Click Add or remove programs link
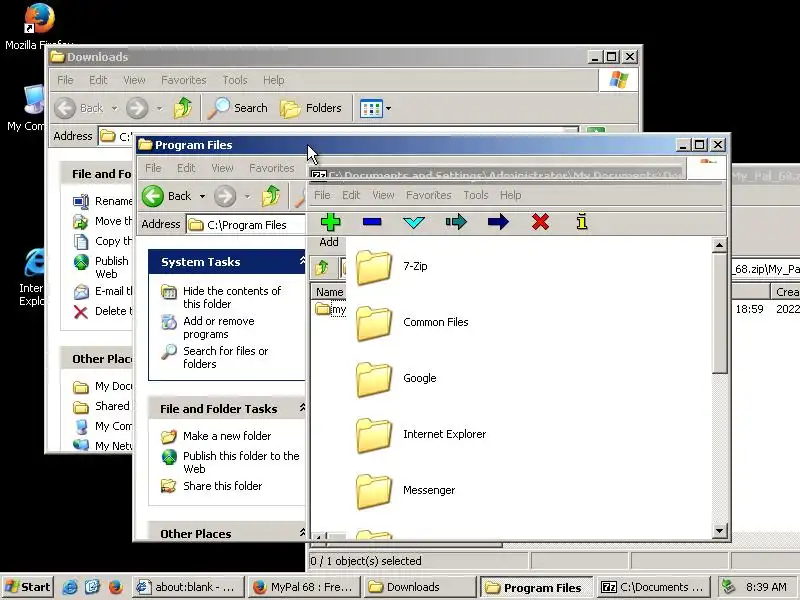 (x=208, y=328)
